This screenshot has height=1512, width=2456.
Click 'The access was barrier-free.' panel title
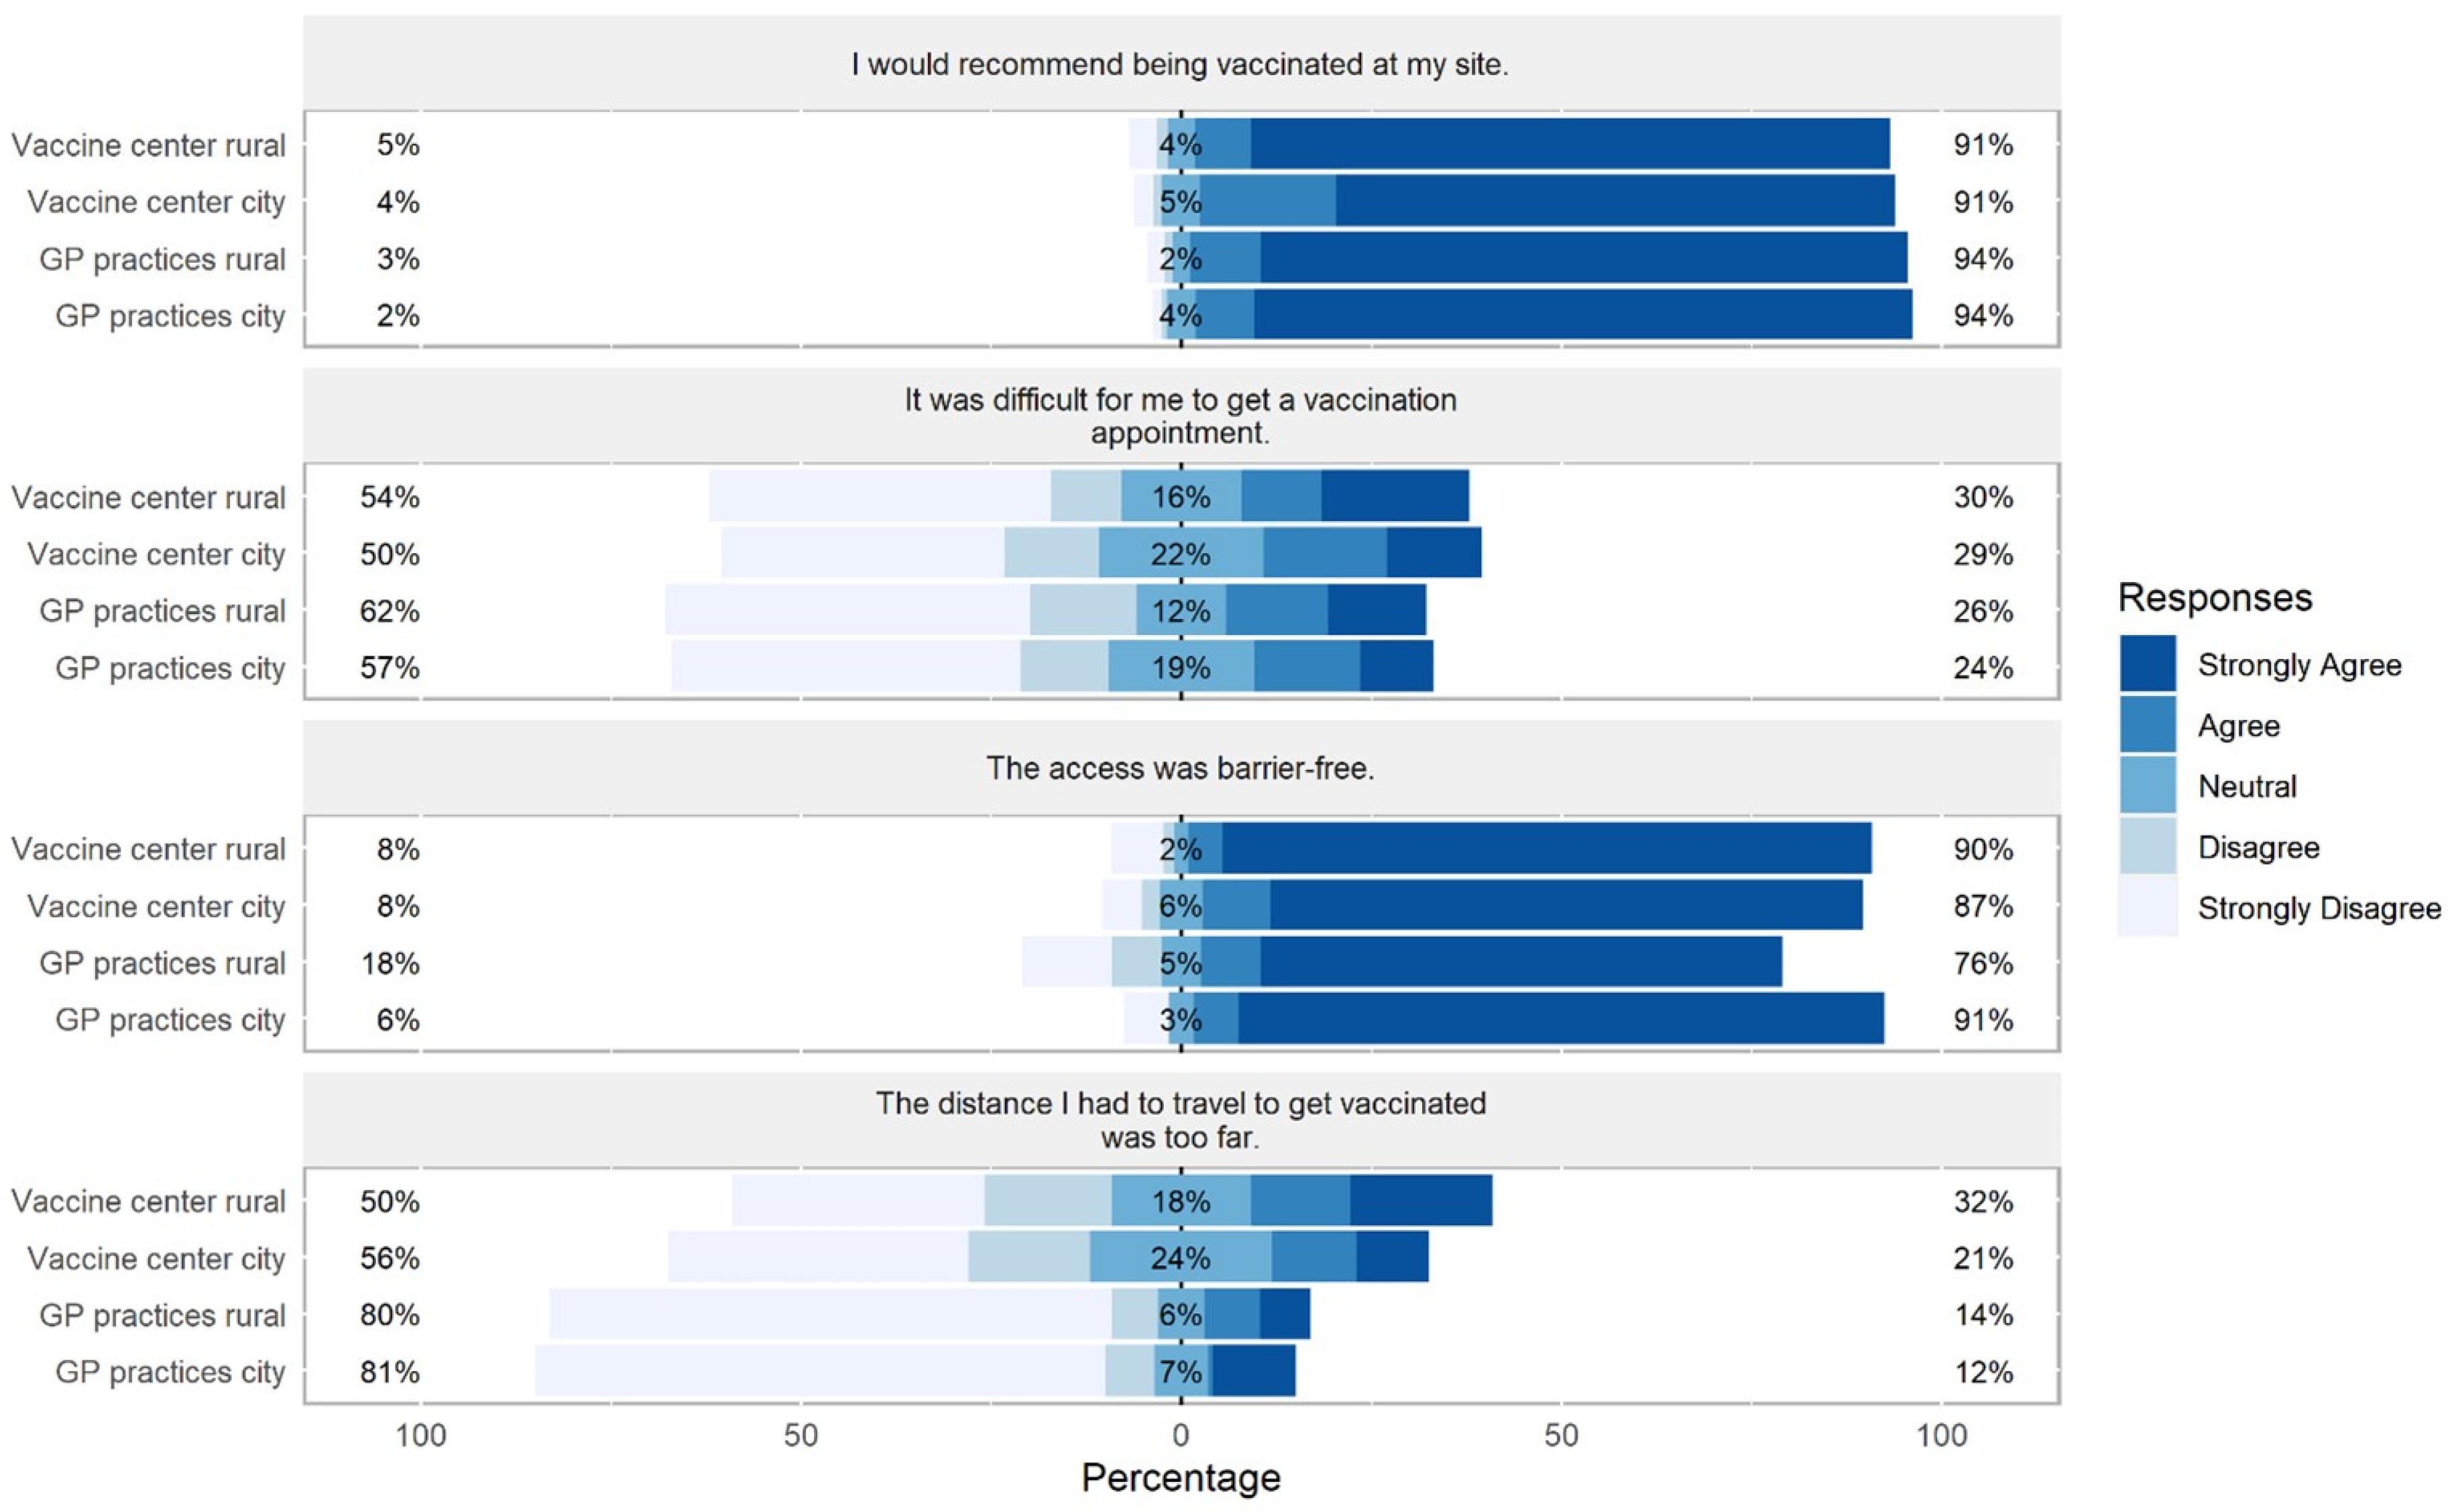(x=1180, y=768)
